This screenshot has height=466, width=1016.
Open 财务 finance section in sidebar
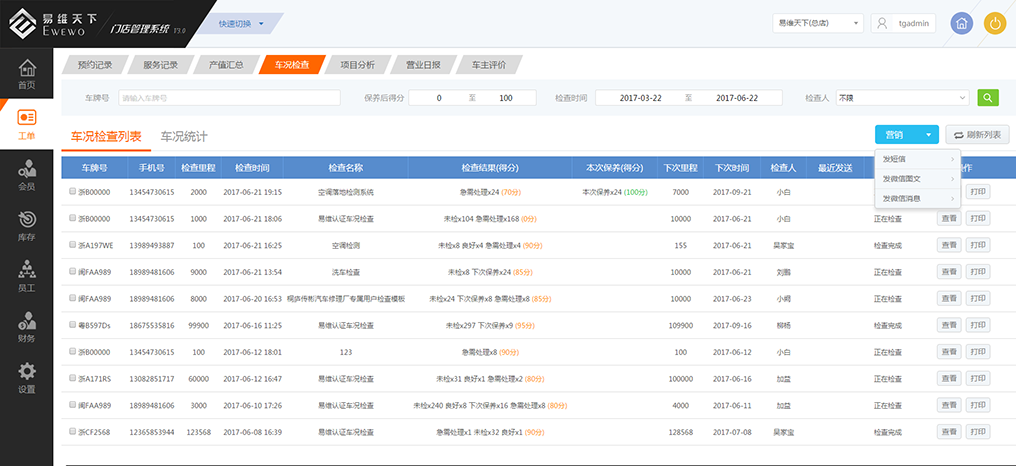click(27, 327)
